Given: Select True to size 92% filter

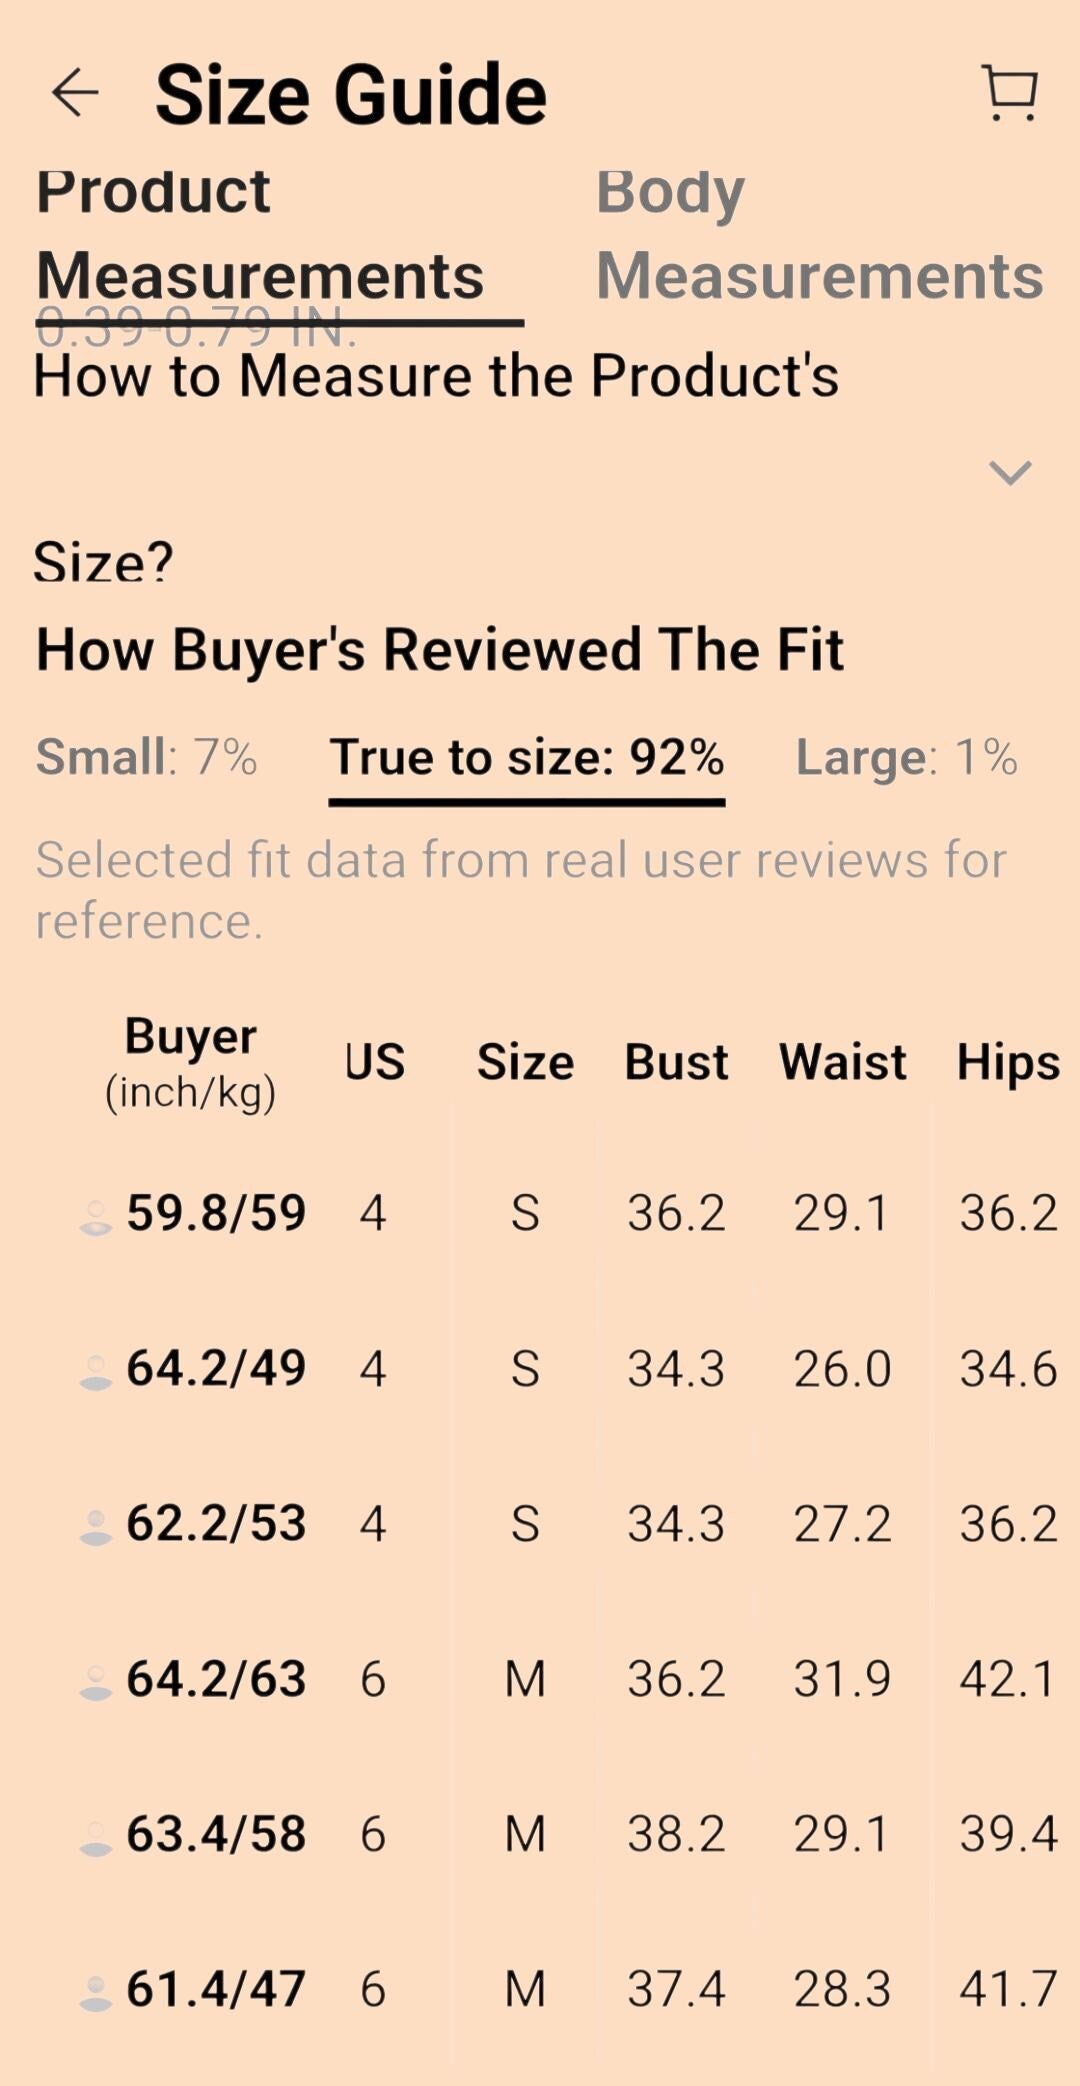Looking at the screenshot, I should (x=527, y=757).
